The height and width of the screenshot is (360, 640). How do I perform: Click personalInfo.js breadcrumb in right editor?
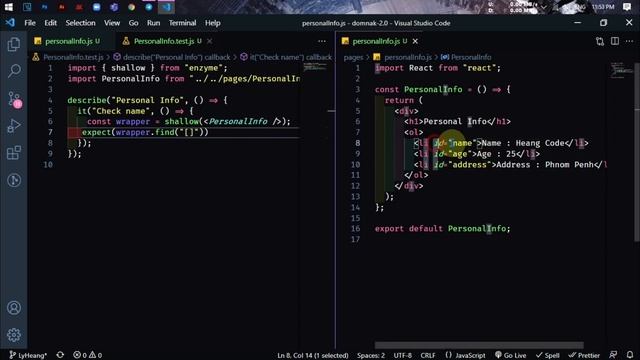(x=403, y=57)
